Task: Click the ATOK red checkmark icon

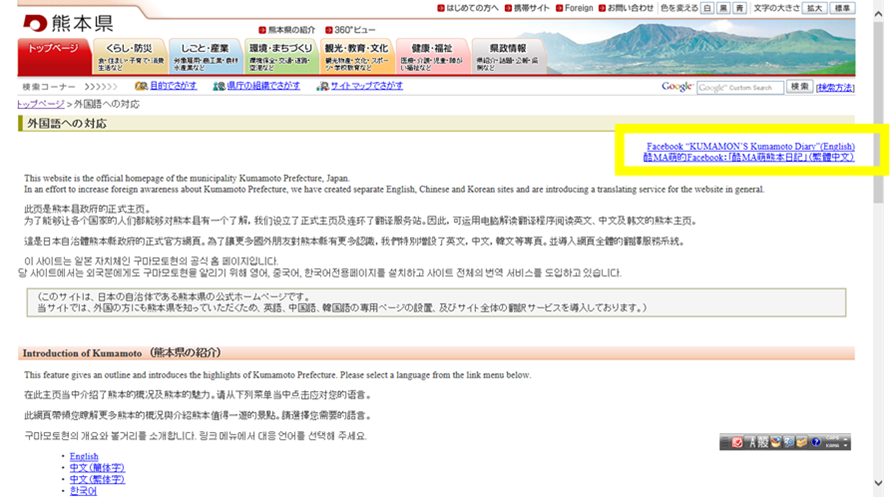Action: pyautogui.click(x=738, y=442)
